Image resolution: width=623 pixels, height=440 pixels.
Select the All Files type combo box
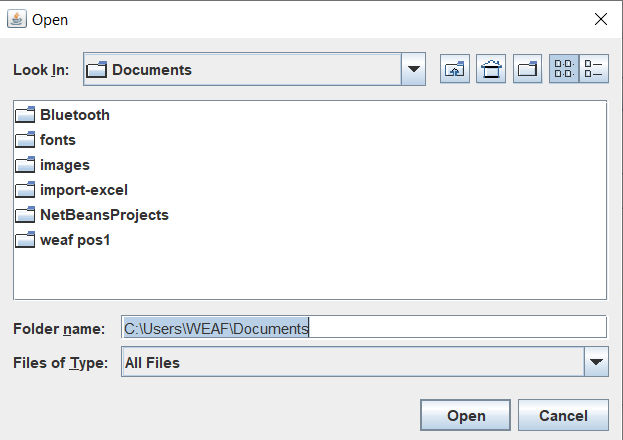click(352, 363)
